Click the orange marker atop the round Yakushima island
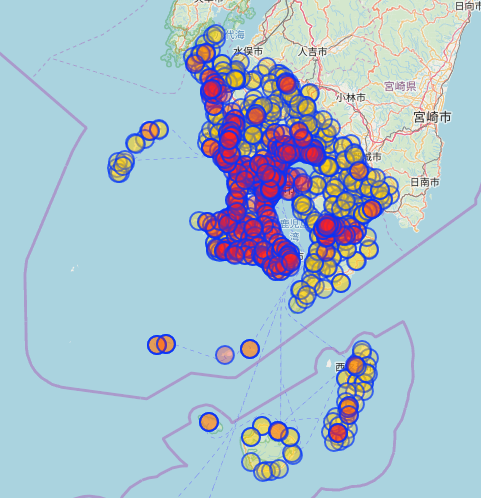The image size is (481, 498). (278, 431)
